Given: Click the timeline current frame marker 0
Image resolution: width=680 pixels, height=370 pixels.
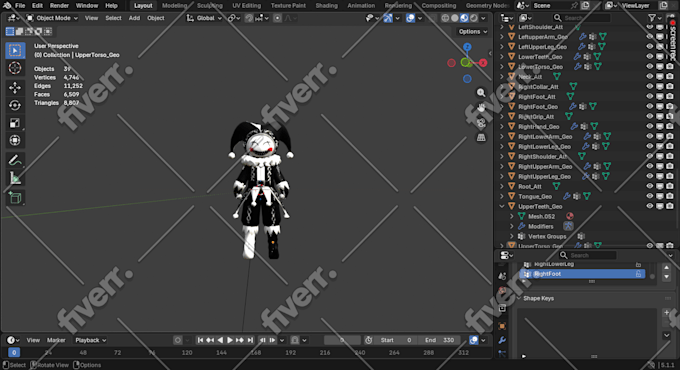Looking at the screenshot, I should click(14, 353).
